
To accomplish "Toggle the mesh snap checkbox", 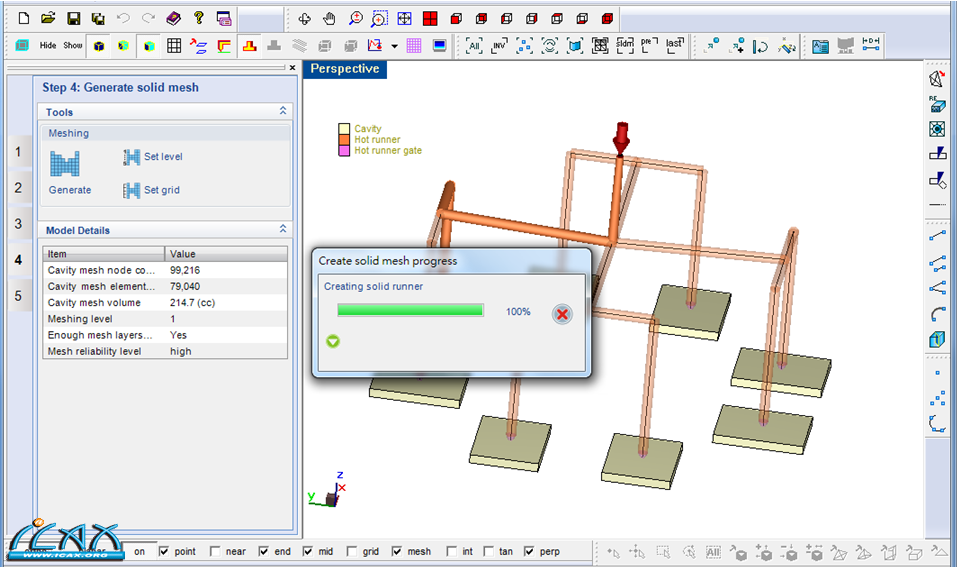I will pos(397,551).
